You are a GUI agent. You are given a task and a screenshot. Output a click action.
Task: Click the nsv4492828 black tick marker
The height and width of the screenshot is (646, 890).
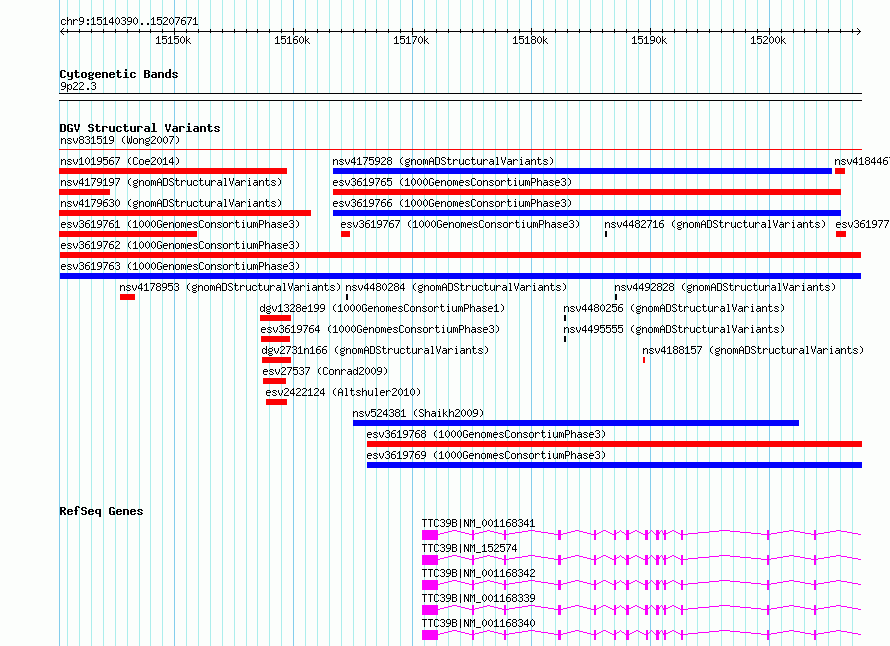pos(616,297)
